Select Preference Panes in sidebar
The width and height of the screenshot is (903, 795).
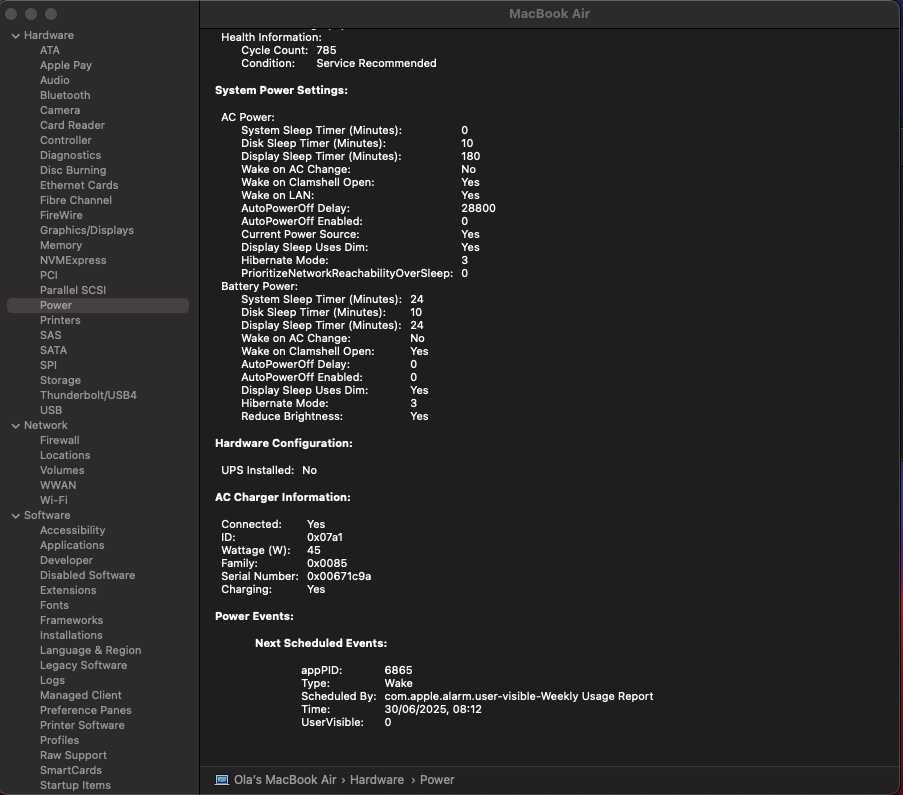86,710
